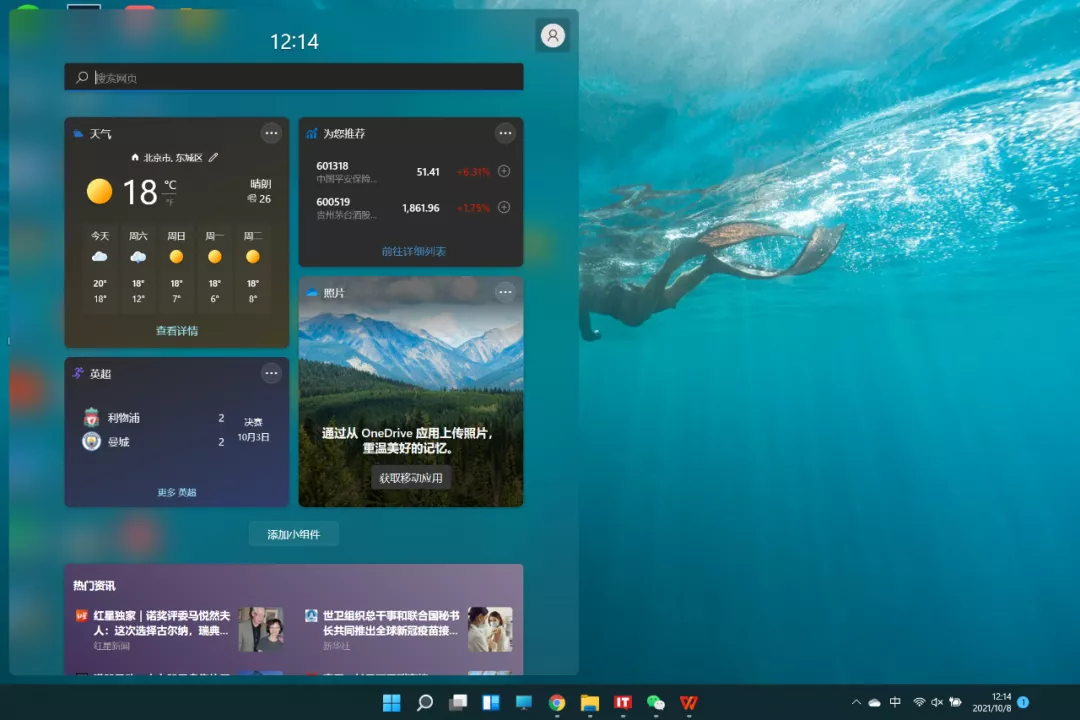Select the 周日 forecast column

tap(176, 268)
